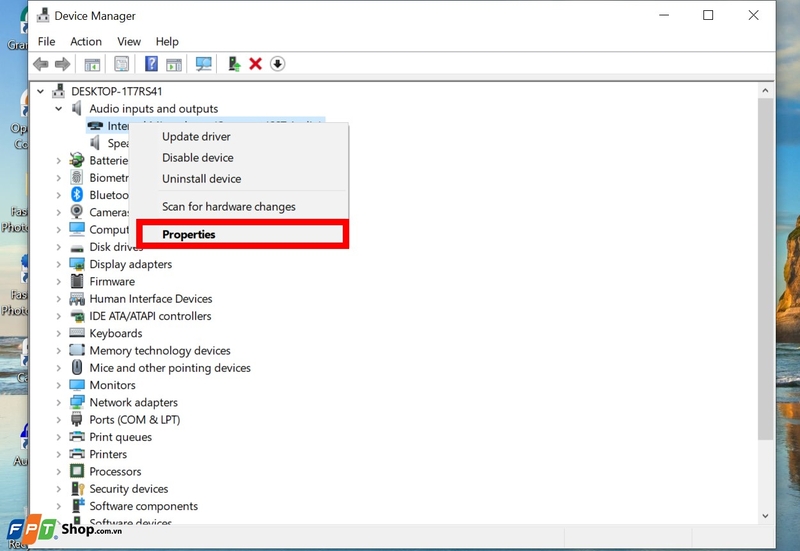Click the Firmware chip icon
Screen dimensions: 800x551
[77, 281]
